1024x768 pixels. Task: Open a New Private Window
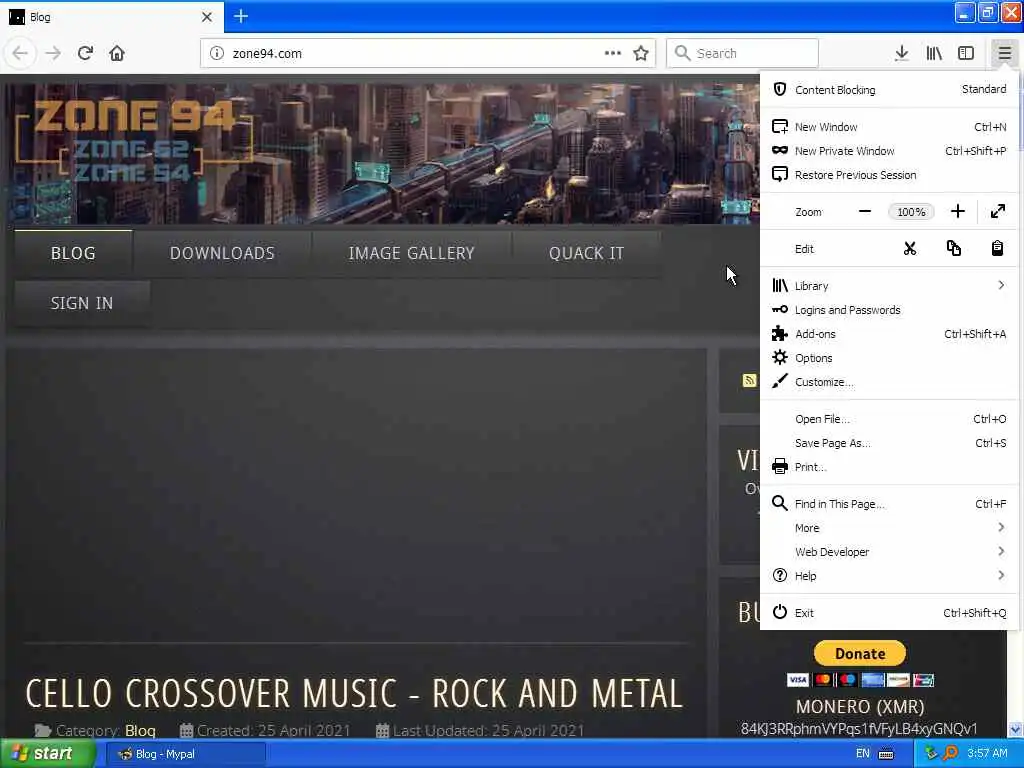pyautogui.click(x=889, y=151)
